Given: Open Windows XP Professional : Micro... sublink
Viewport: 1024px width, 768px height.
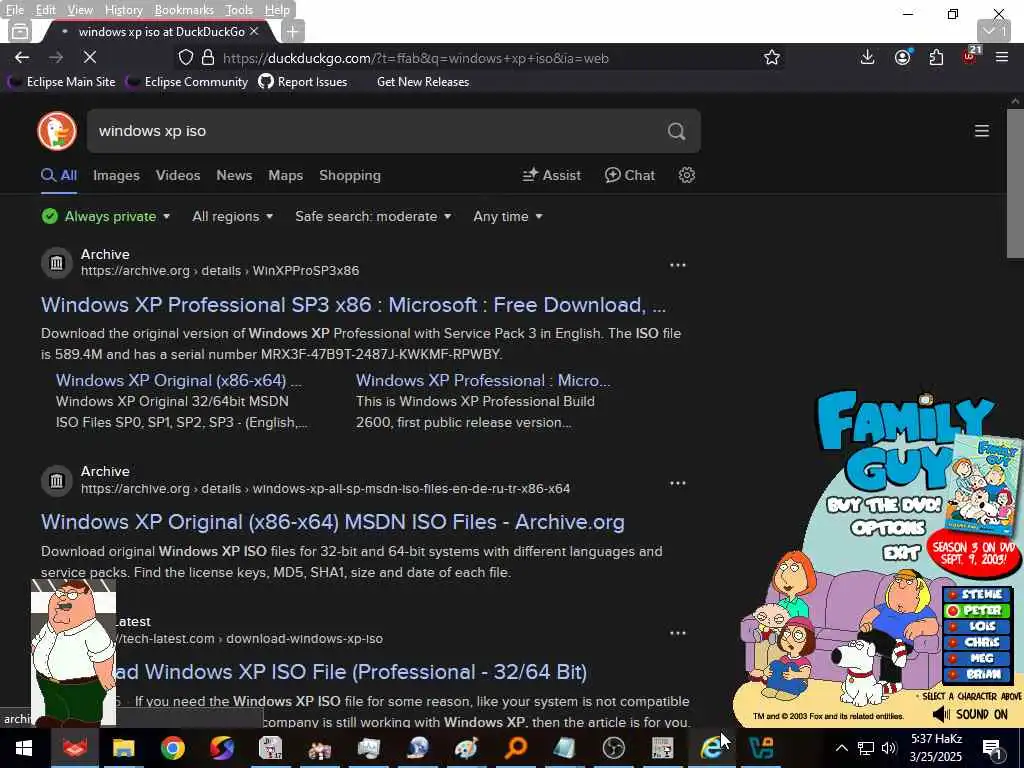Looking at the screenshot, I should coord(483,380).
